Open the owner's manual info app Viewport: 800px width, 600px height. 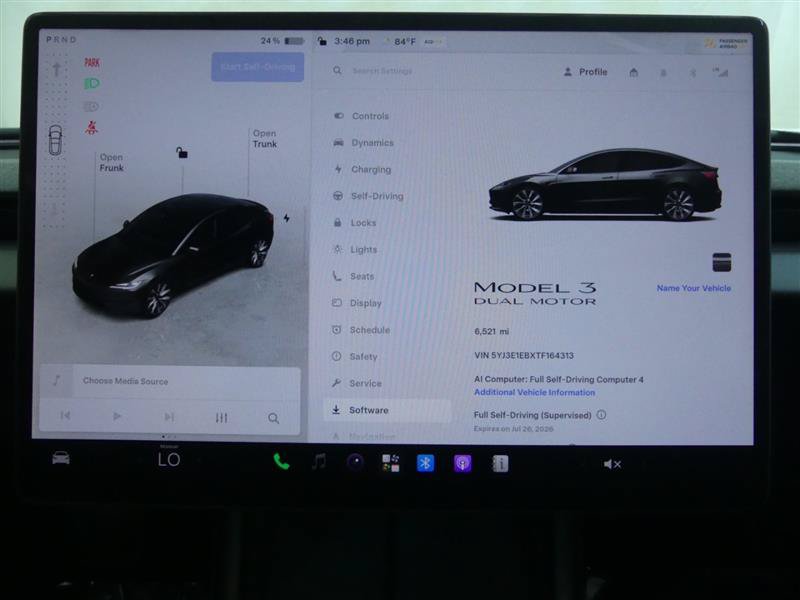(x=500, y=464)
